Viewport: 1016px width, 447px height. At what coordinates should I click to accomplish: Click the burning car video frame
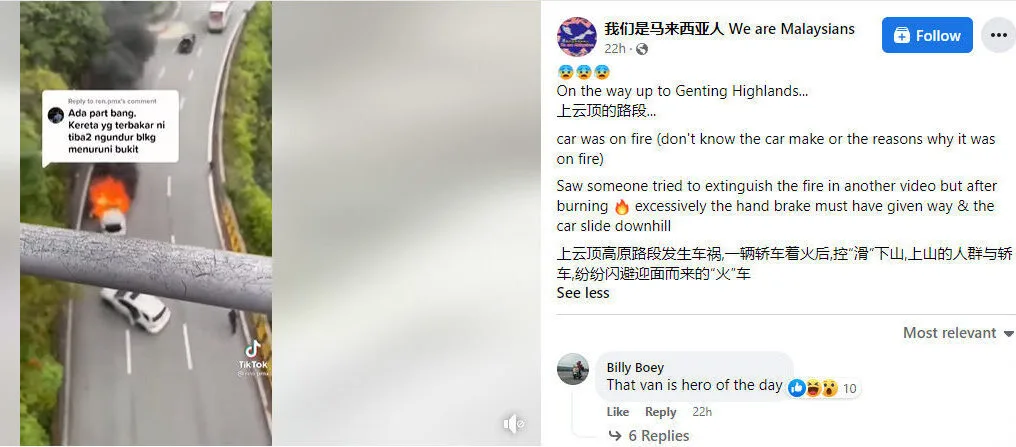146,224
